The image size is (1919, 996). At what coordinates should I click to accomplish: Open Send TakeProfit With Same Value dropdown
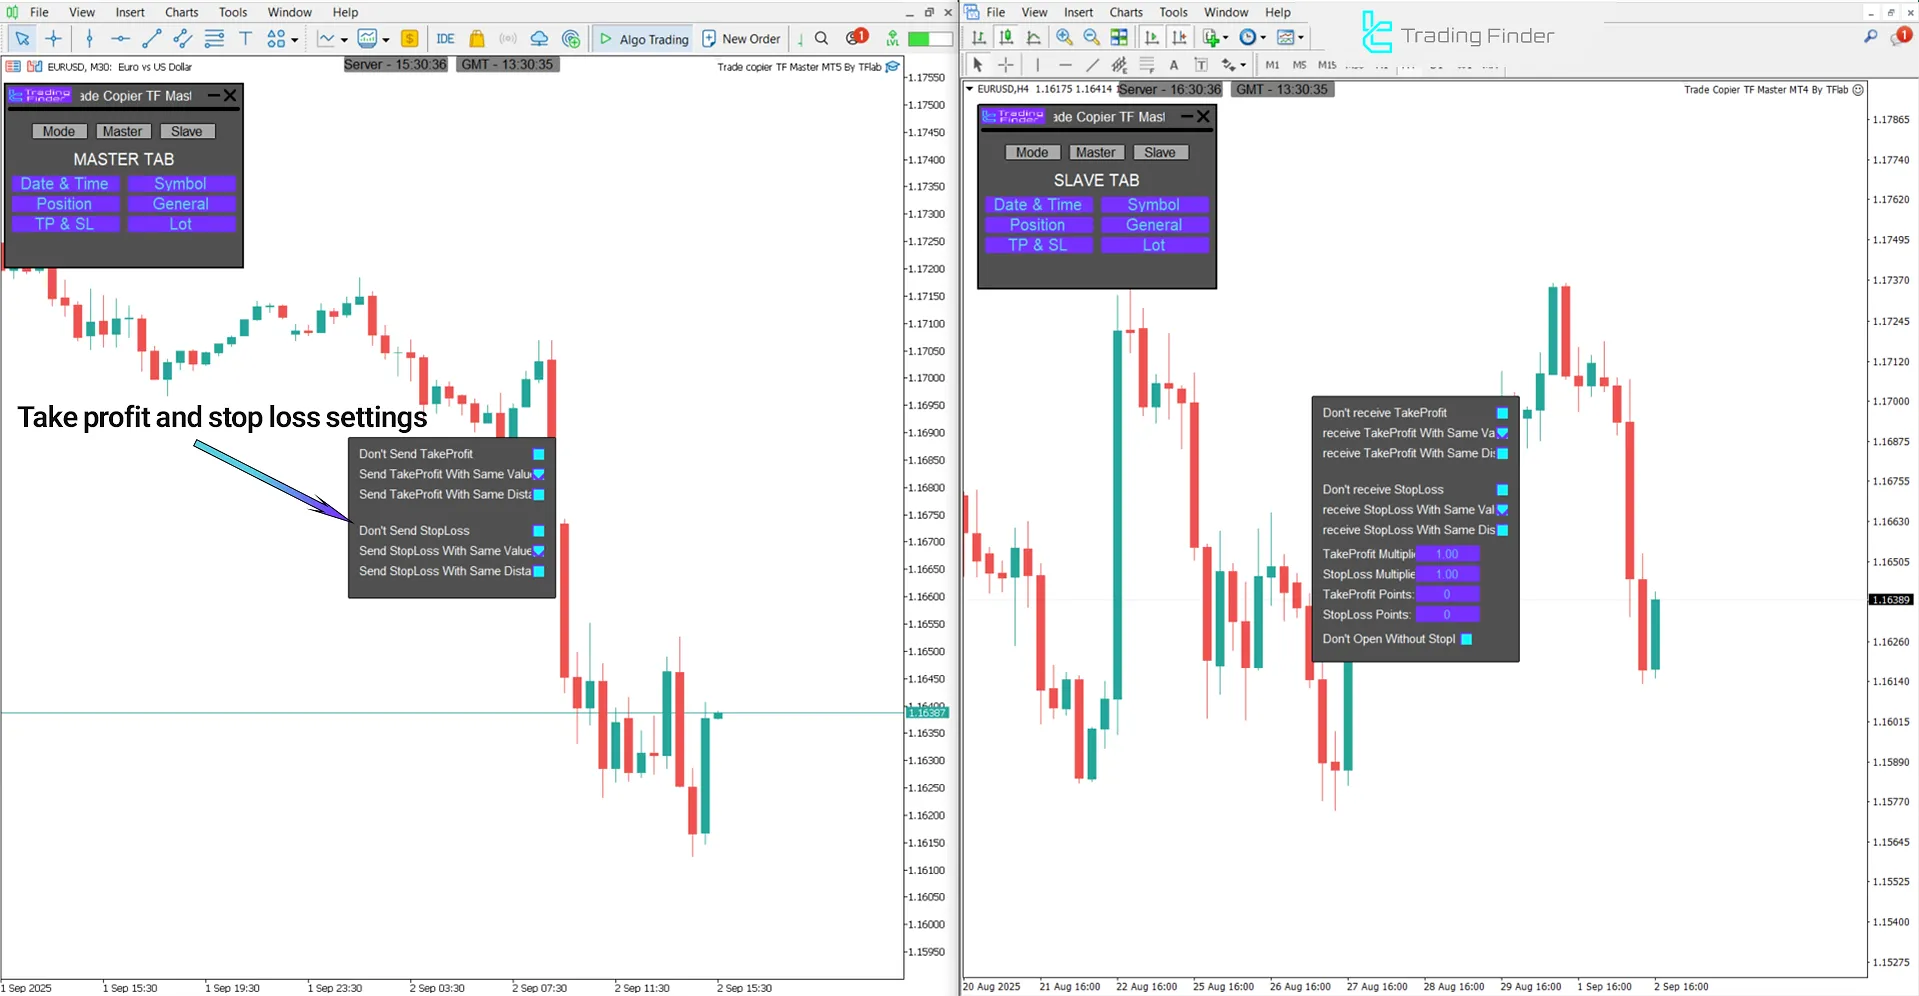tap(538, 474)
